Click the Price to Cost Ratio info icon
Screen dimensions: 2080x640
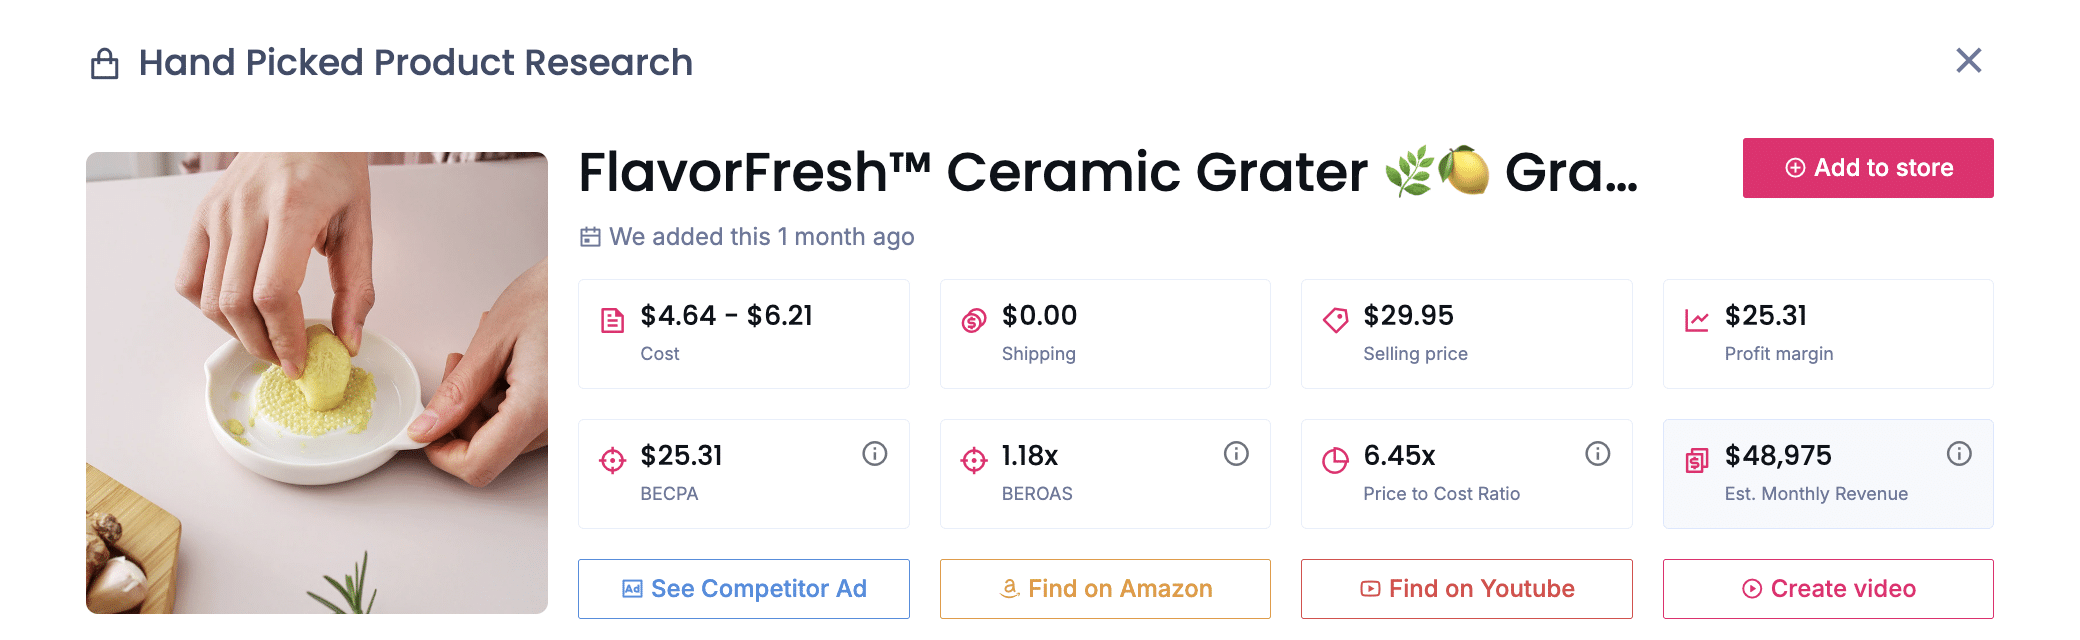tap(1598, 453)
